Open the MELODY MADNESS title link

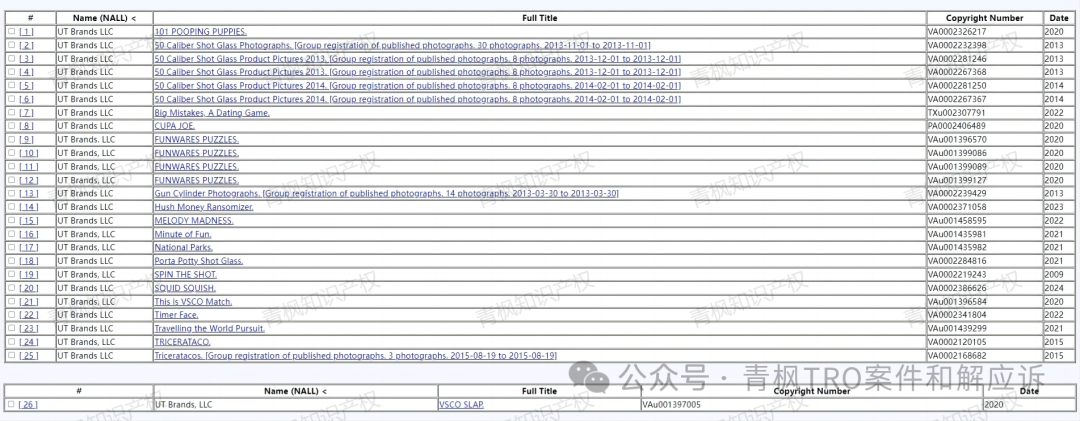pyautogui.click(x=194, y=220)
